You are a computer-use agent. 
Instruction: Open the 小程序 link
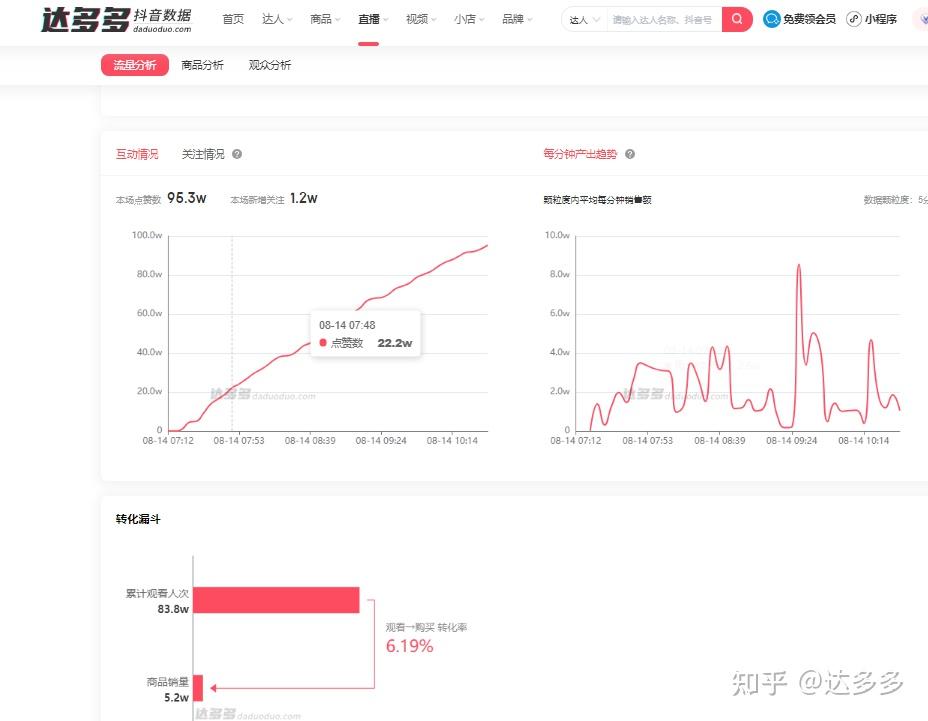pos(881,19)
